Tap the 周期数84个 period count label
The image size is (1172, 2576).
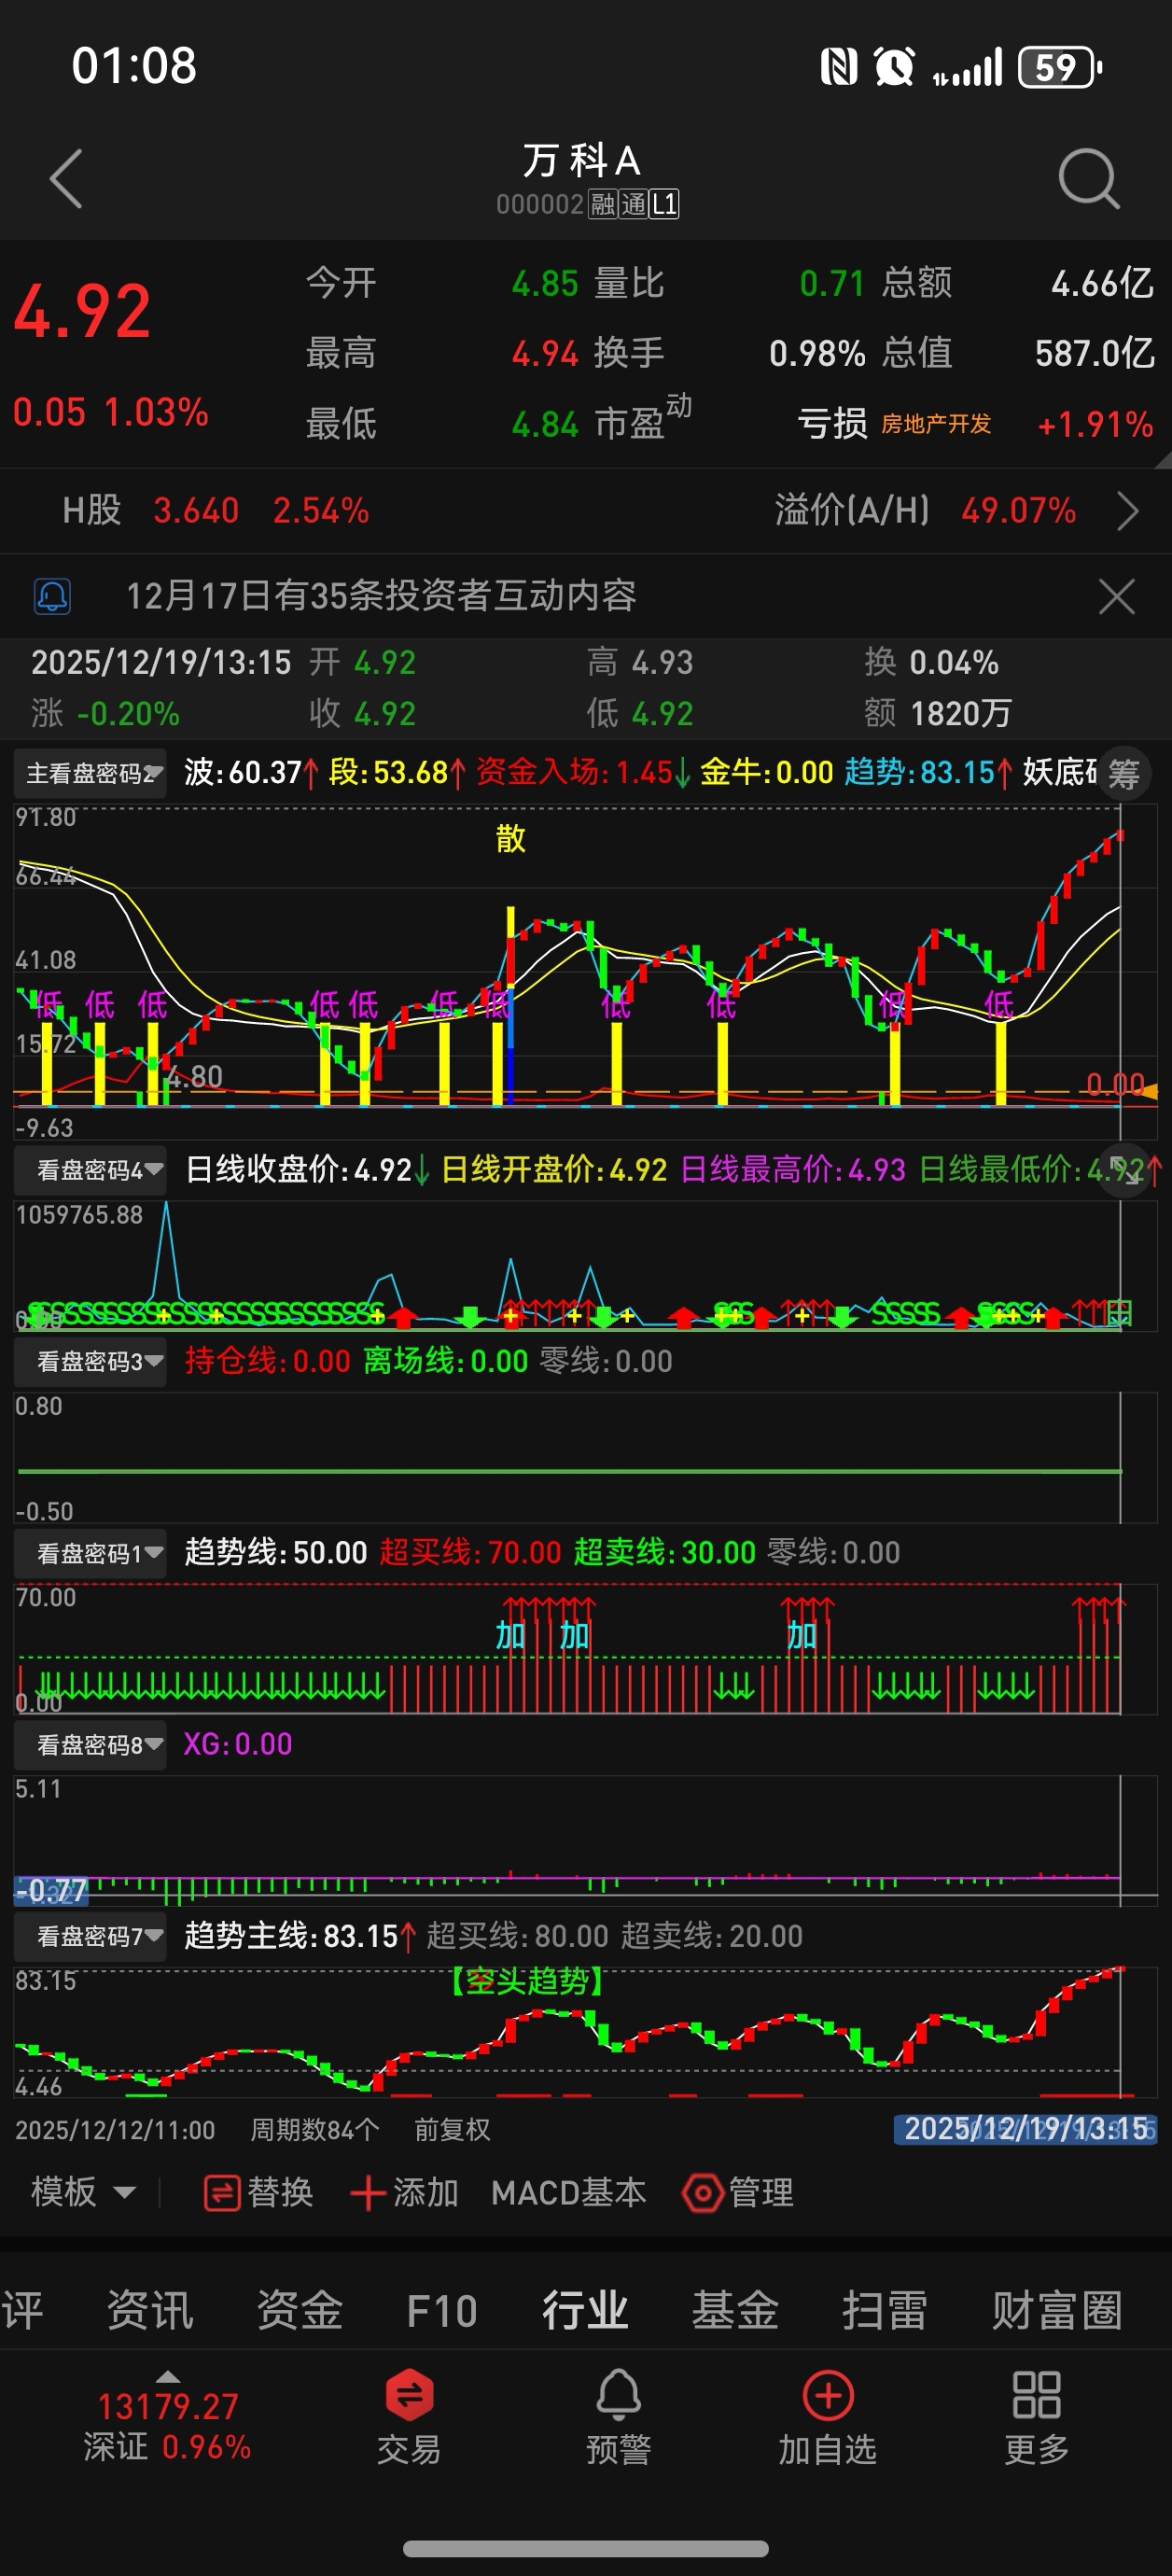(x=315, y=2129)
